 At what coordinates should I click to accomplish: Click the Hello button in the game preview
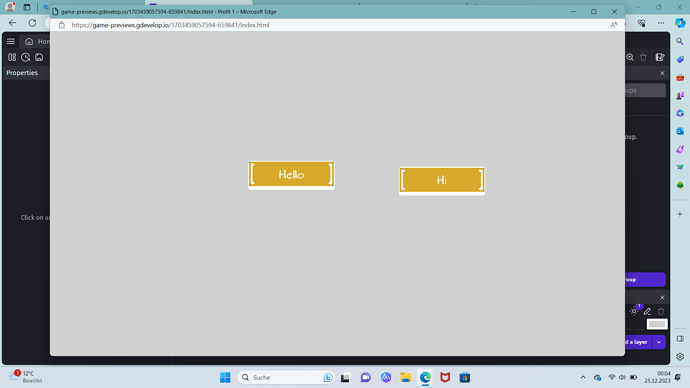pyautogui.click(x=291, y=175)
